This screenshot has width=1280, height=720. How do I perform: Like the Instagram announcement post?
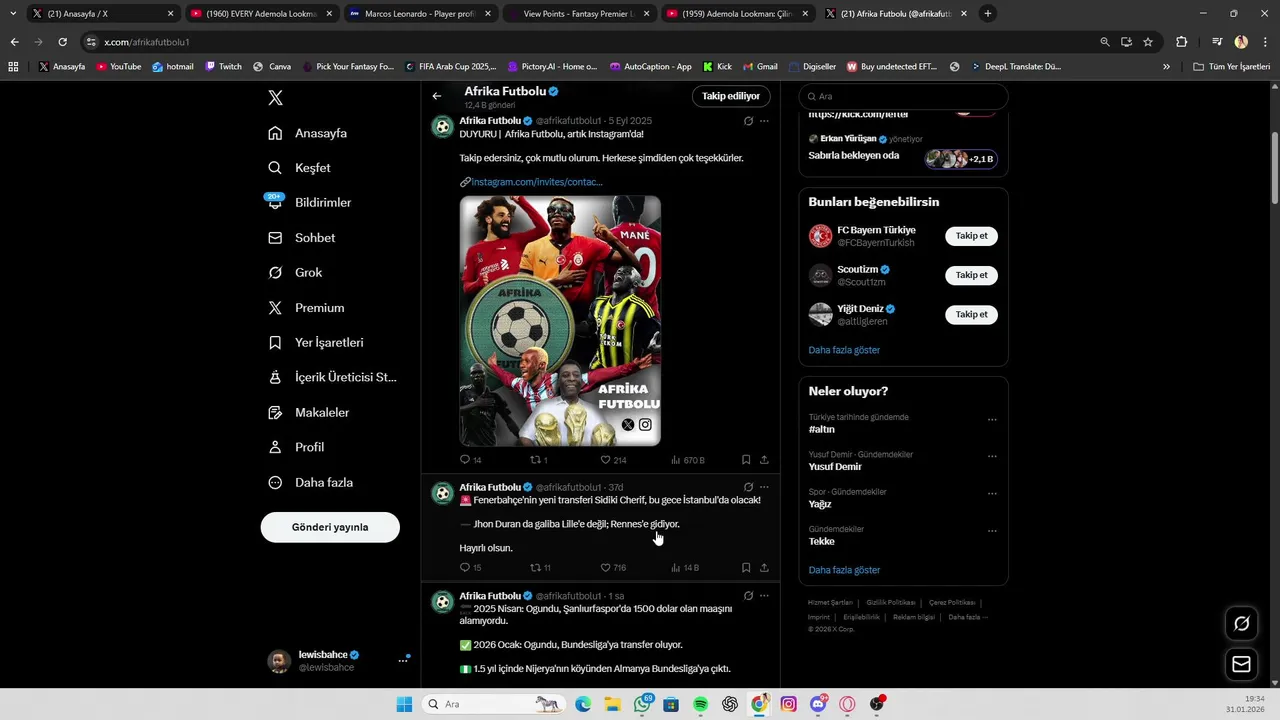point(613,460)
